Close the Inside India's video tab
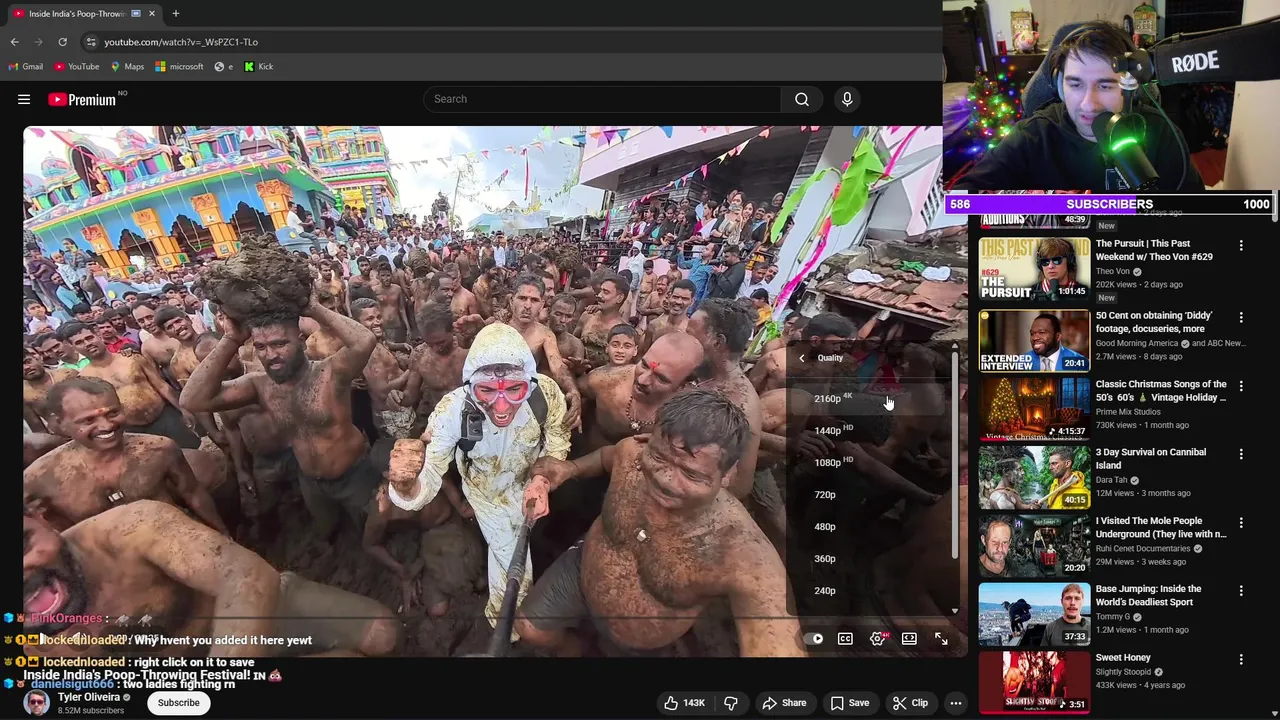 pyautogui.click(x=152, y=13)
